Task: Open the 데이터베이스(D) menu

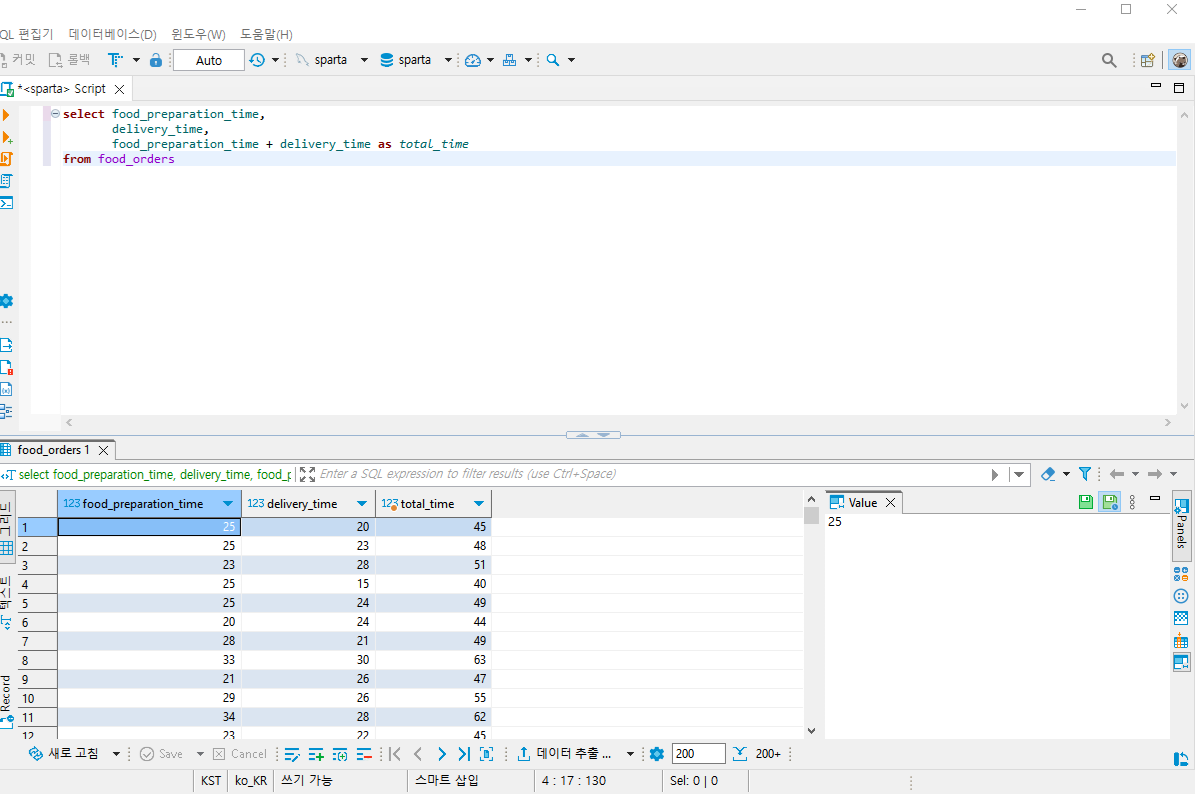Action: pos(112,34)
